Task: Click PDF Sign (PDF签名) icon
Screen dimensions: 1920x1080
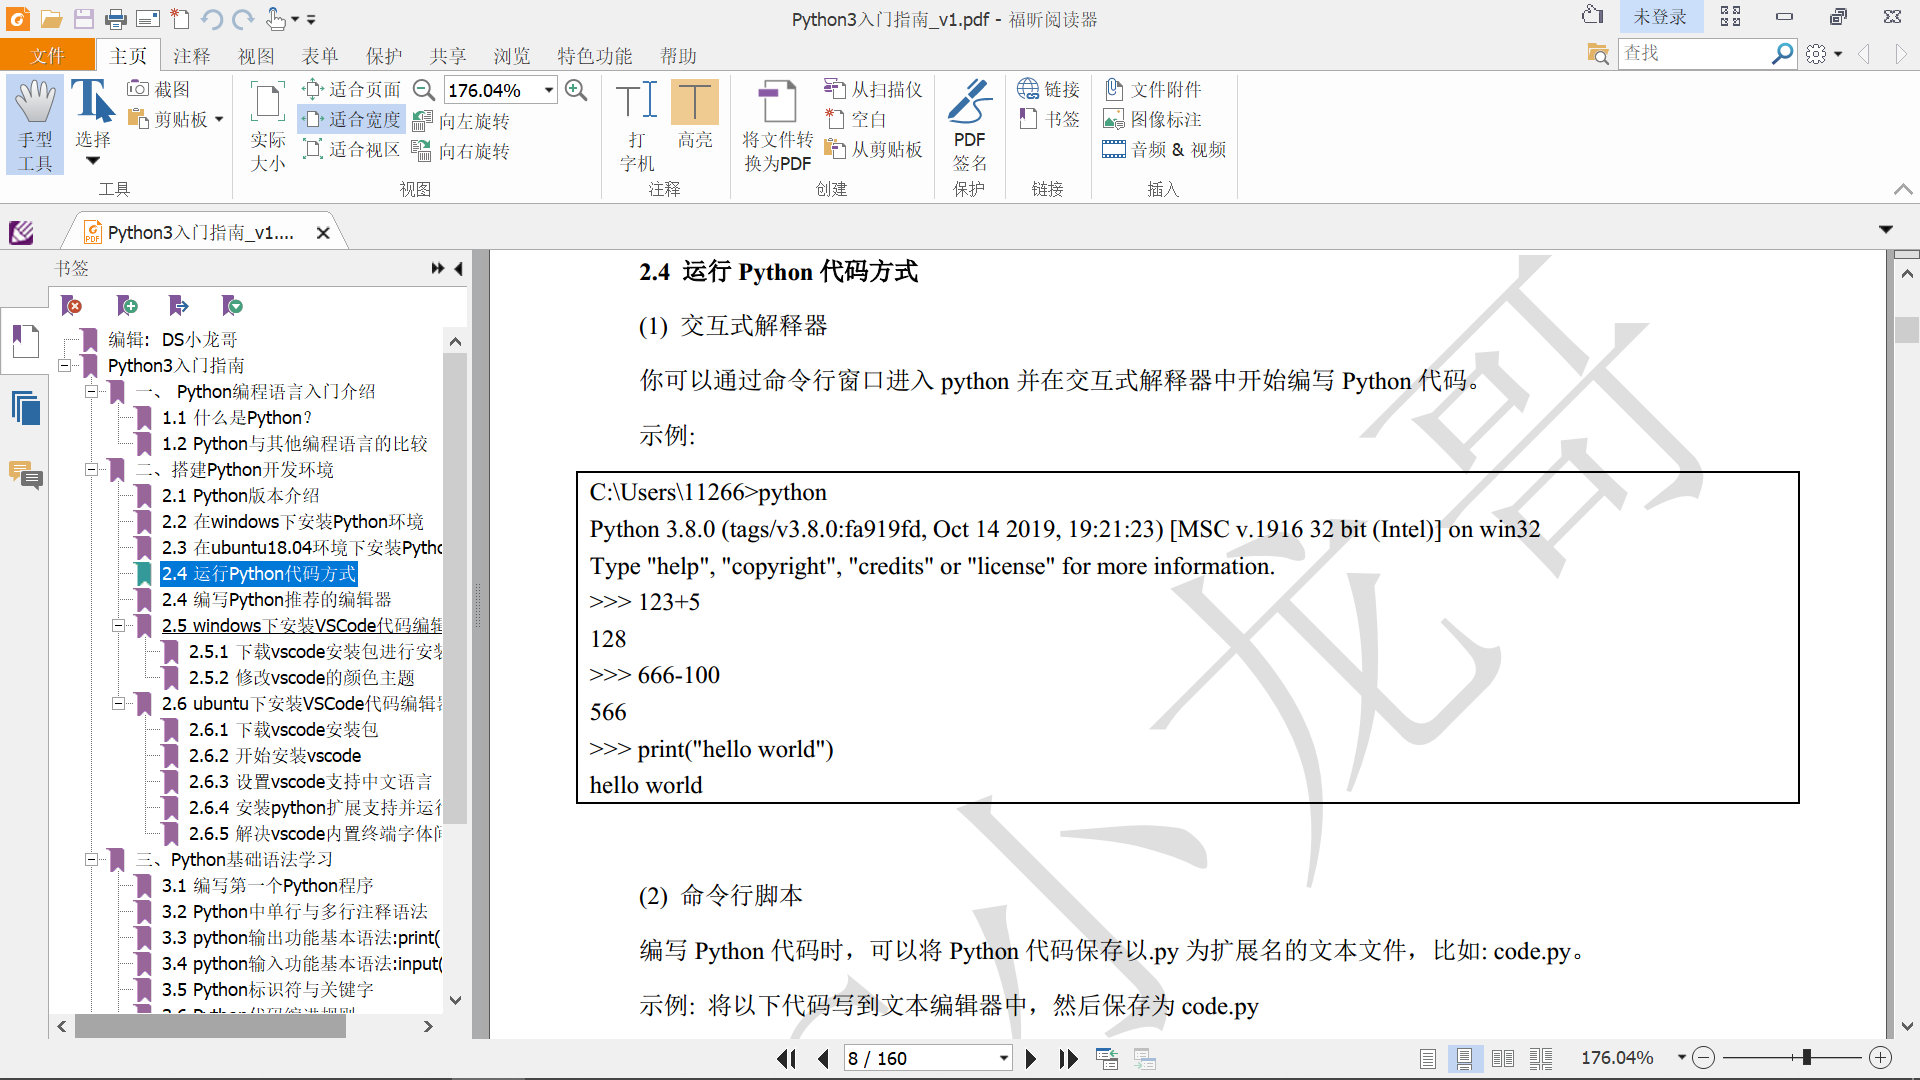Action: pyautogui.click(x=969, y=103)
